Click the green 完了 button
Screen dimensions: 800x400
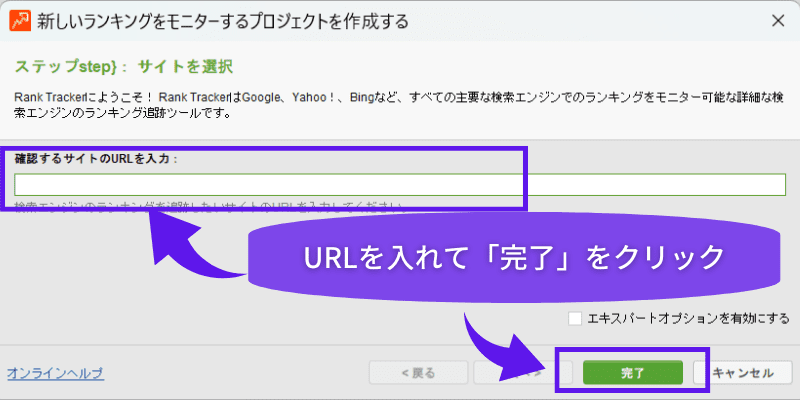[x=633, y=373]
